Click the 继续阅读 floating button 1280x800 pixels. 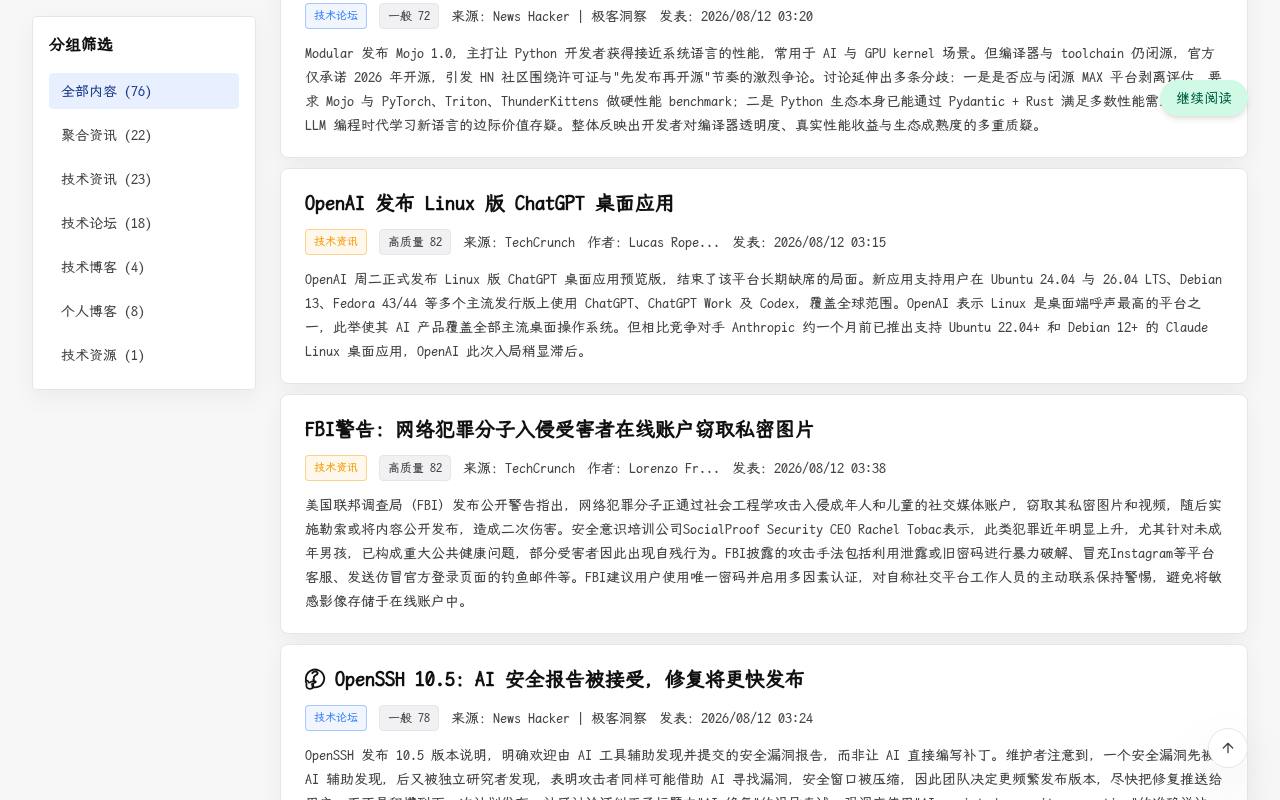pos(1204,98)
